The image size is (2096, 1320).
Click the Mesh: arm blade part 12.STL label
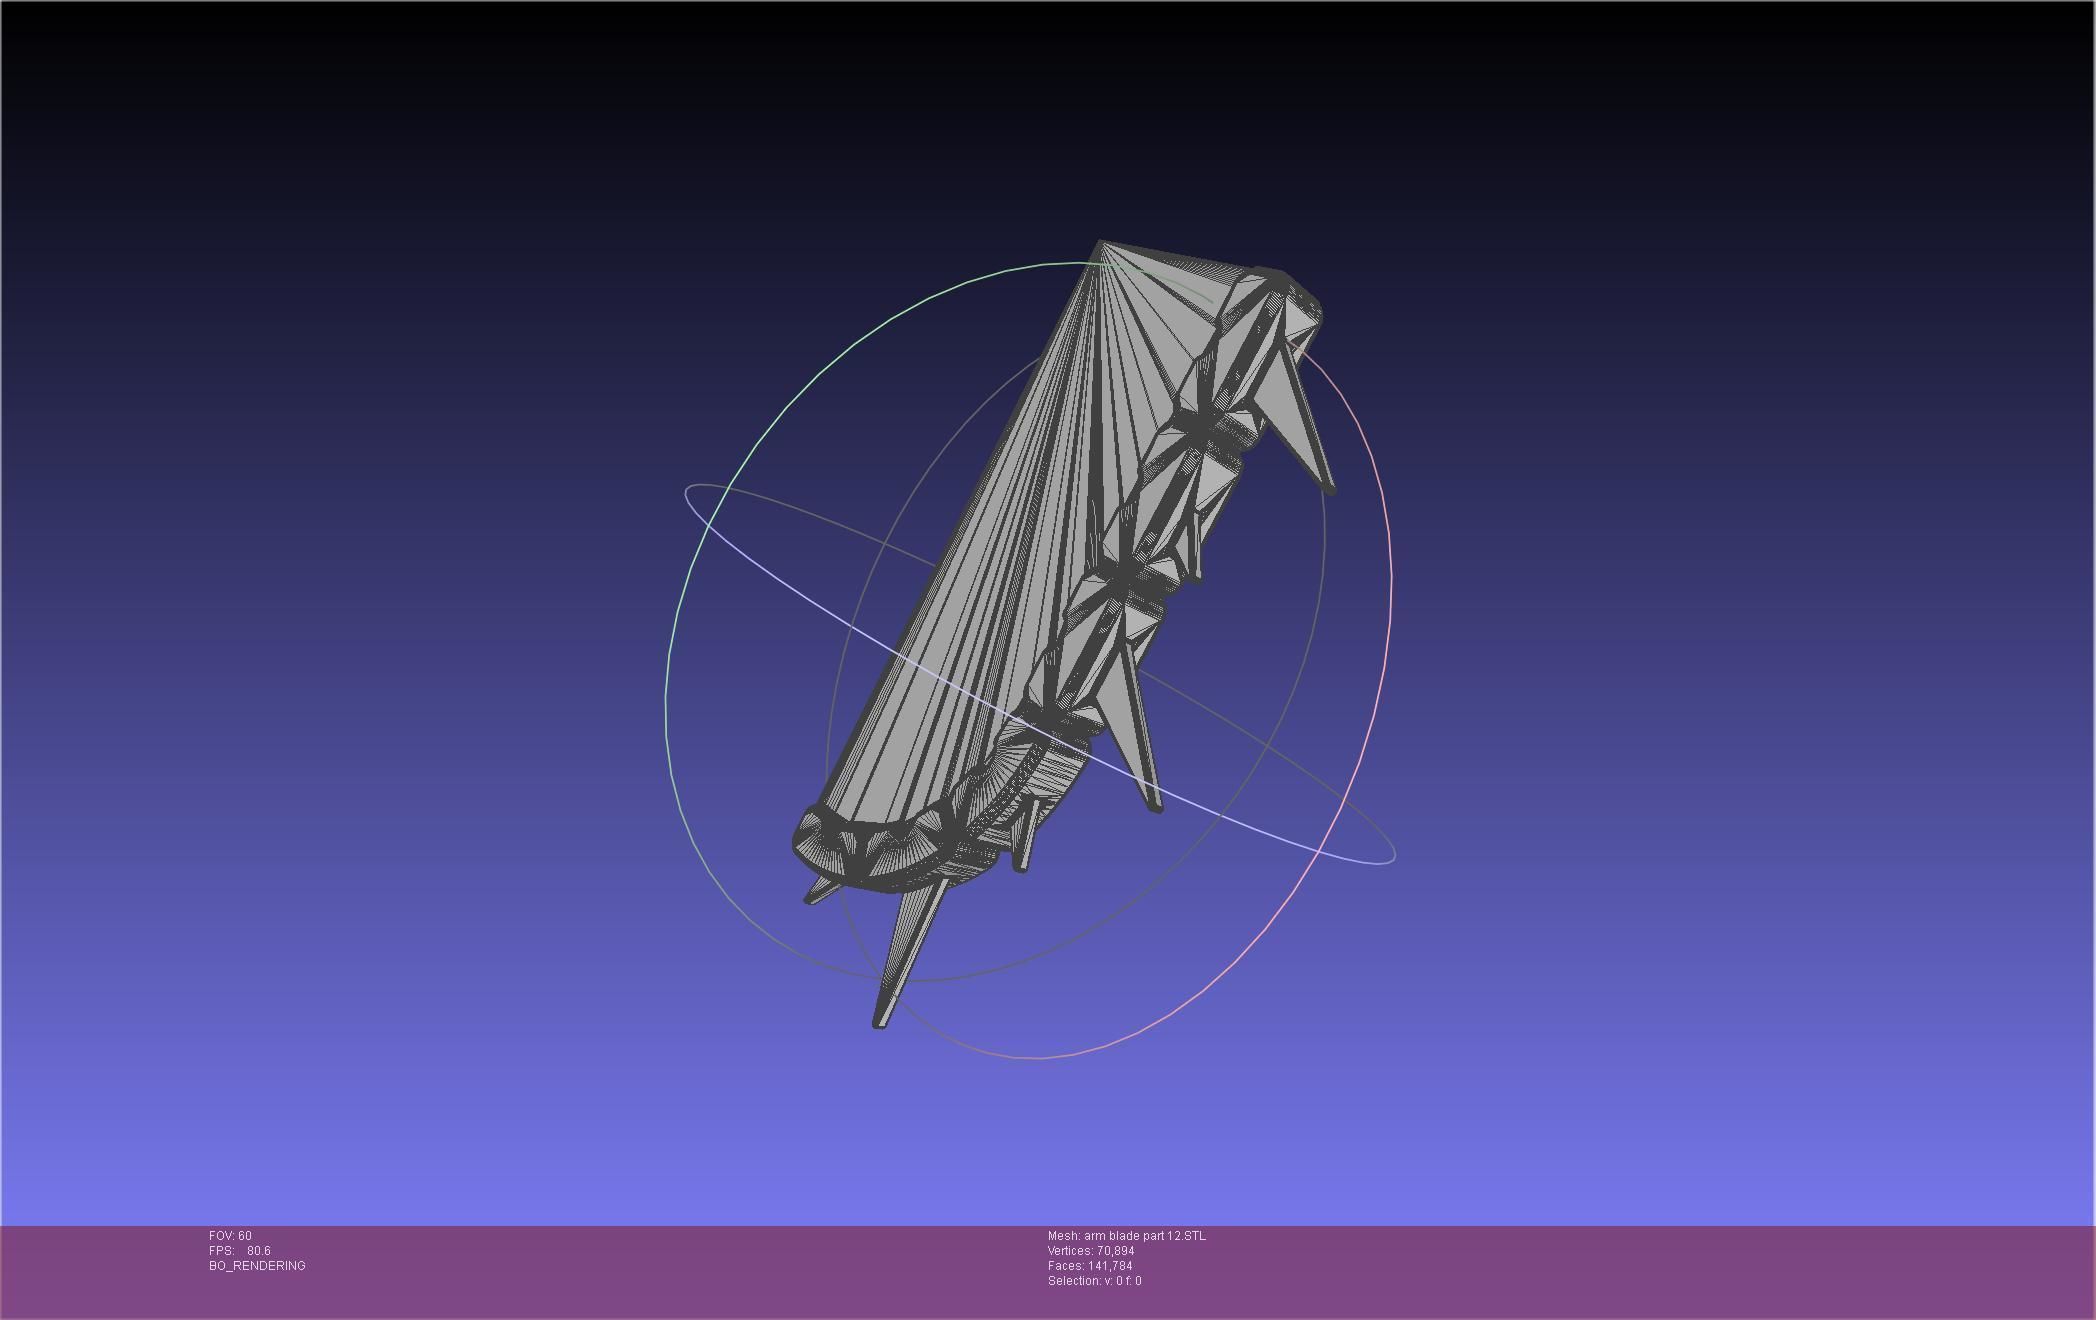[x=1127, y=1236]
